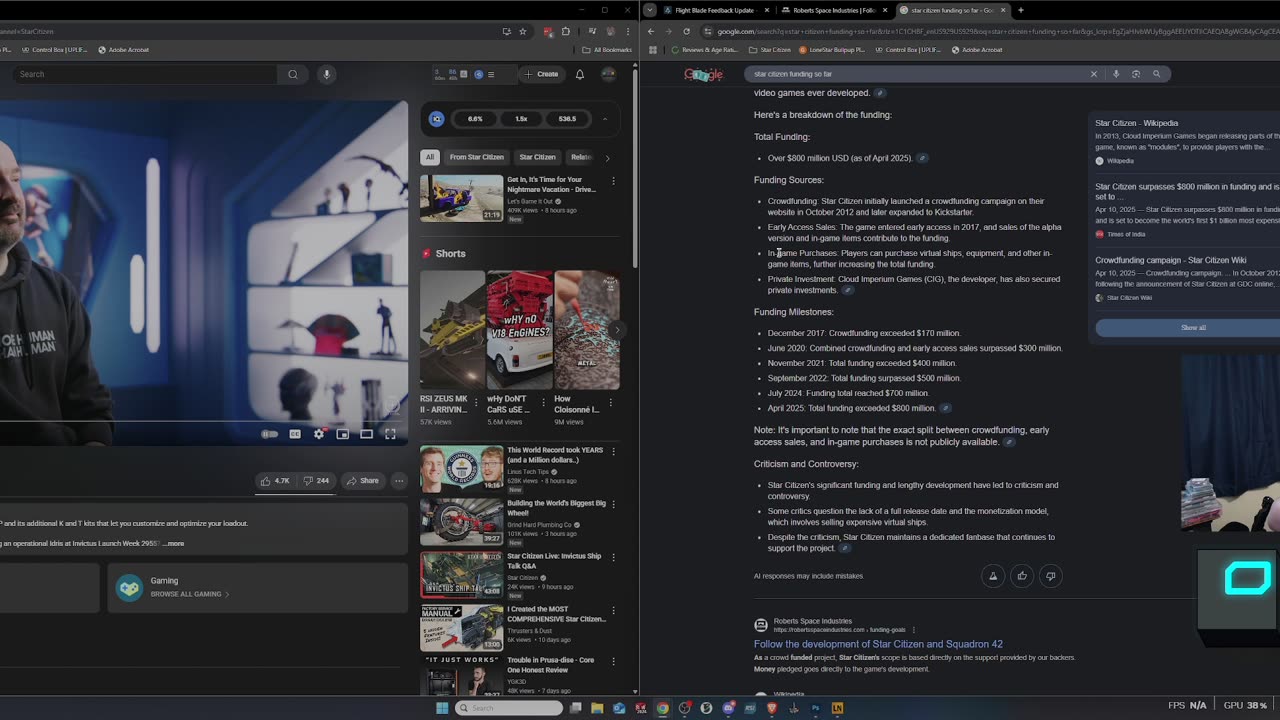Open Star Citizen - Wikipedia source card
Viewport: 1280px width, 720px height.
tap(1187, 141)
